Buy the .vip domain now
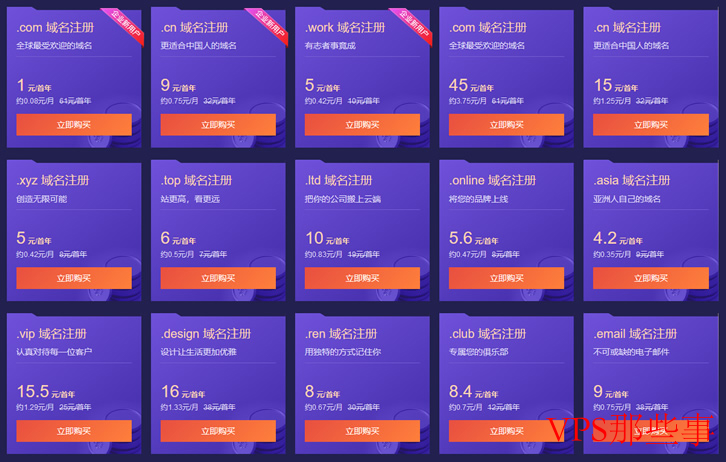 pos(74,431)
